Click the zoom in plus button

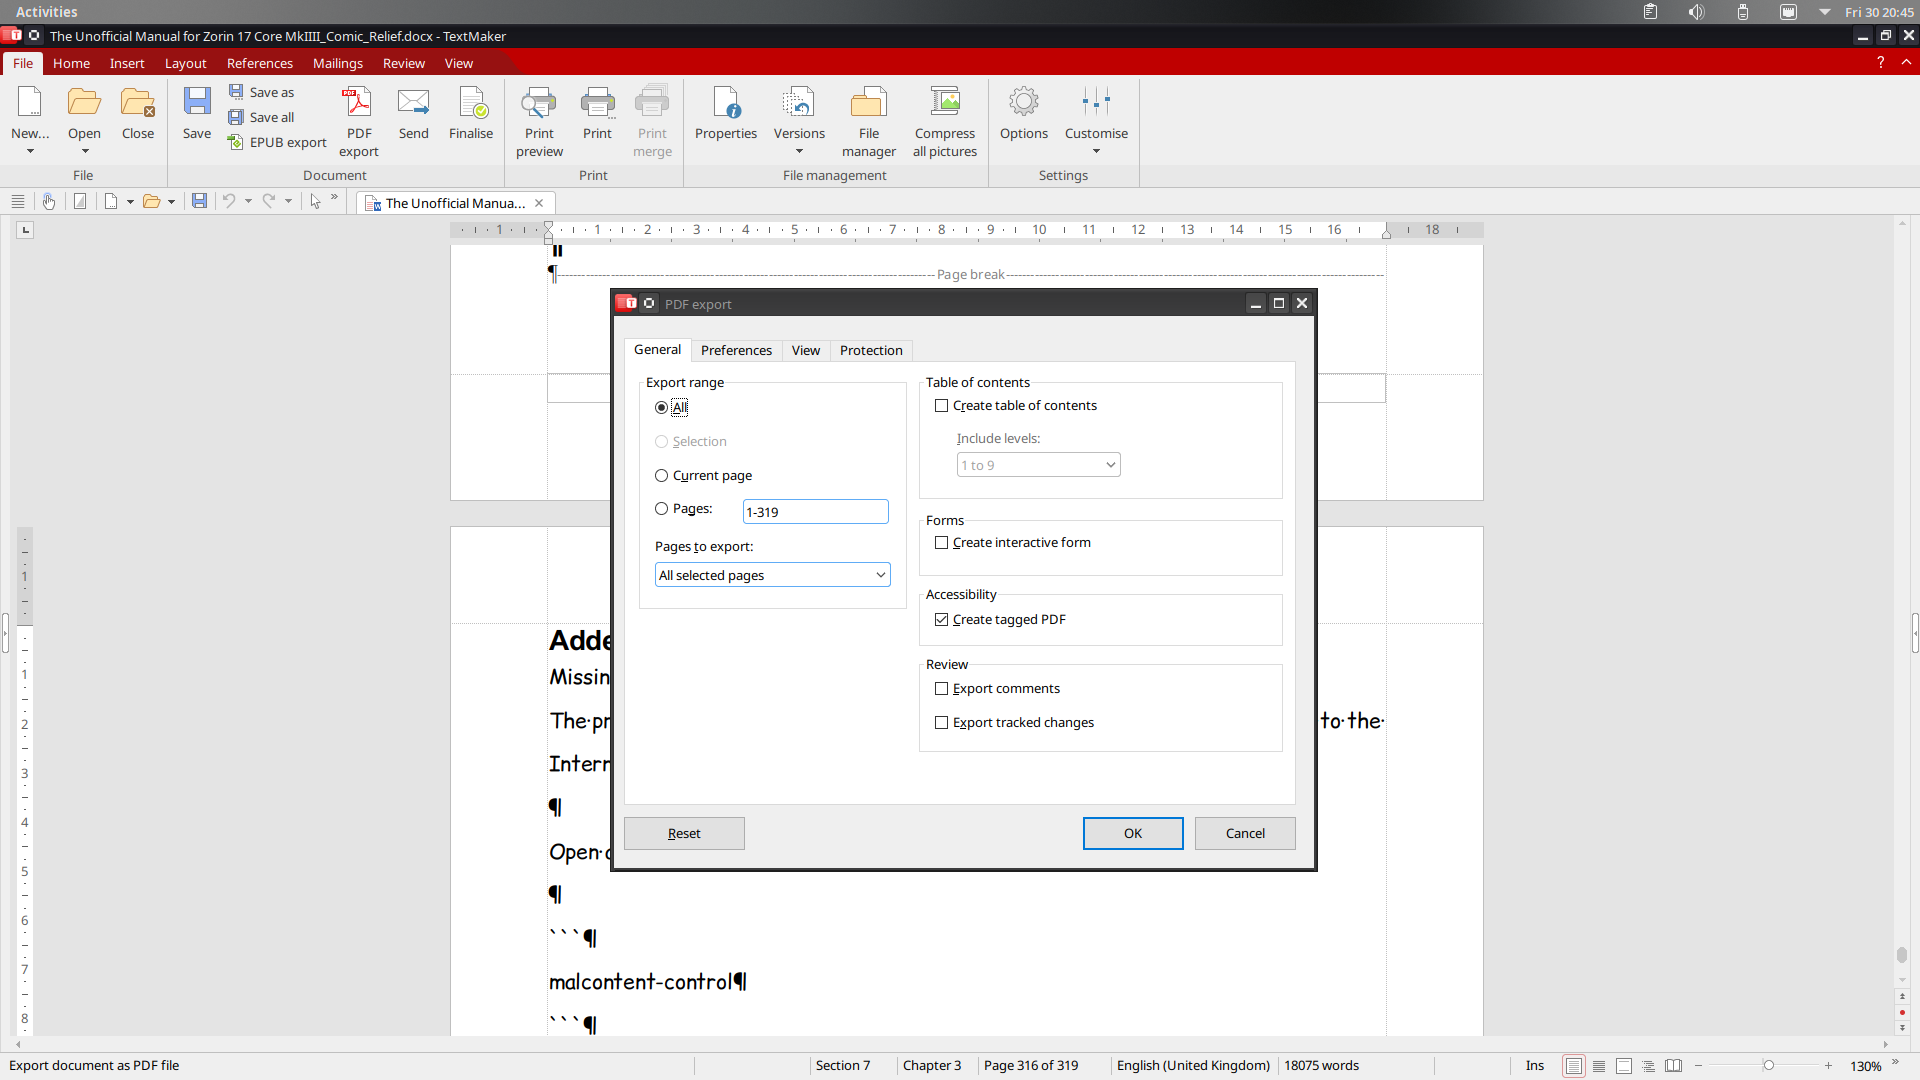1828,1066
